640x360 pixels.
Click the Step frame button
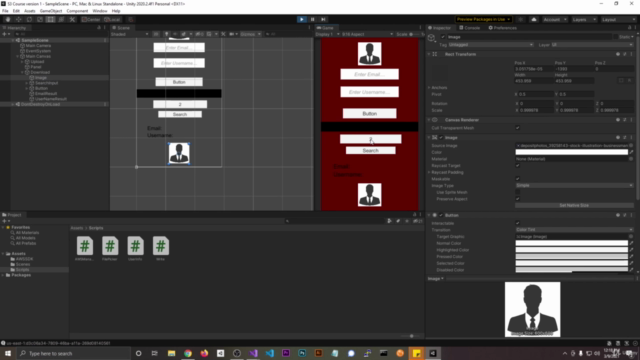pyautogui.click(x=323, y=19)
